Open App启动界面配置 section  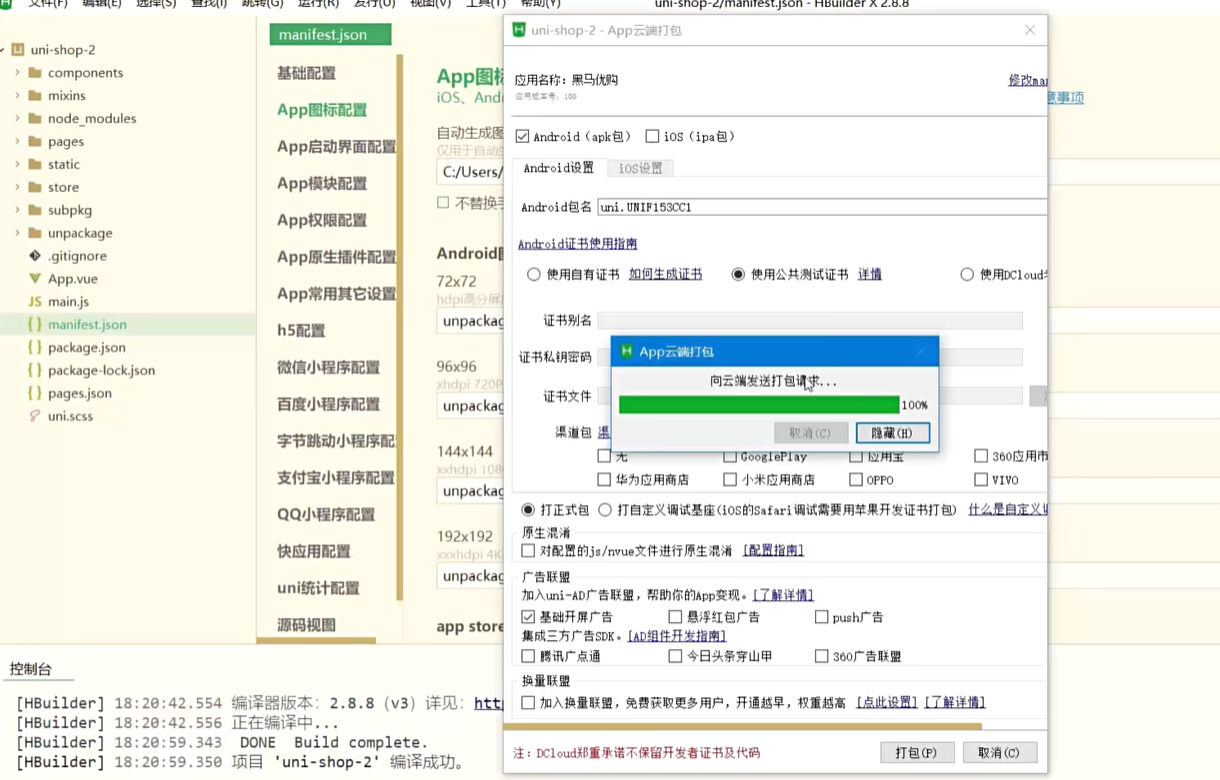[x=336, y=147]
